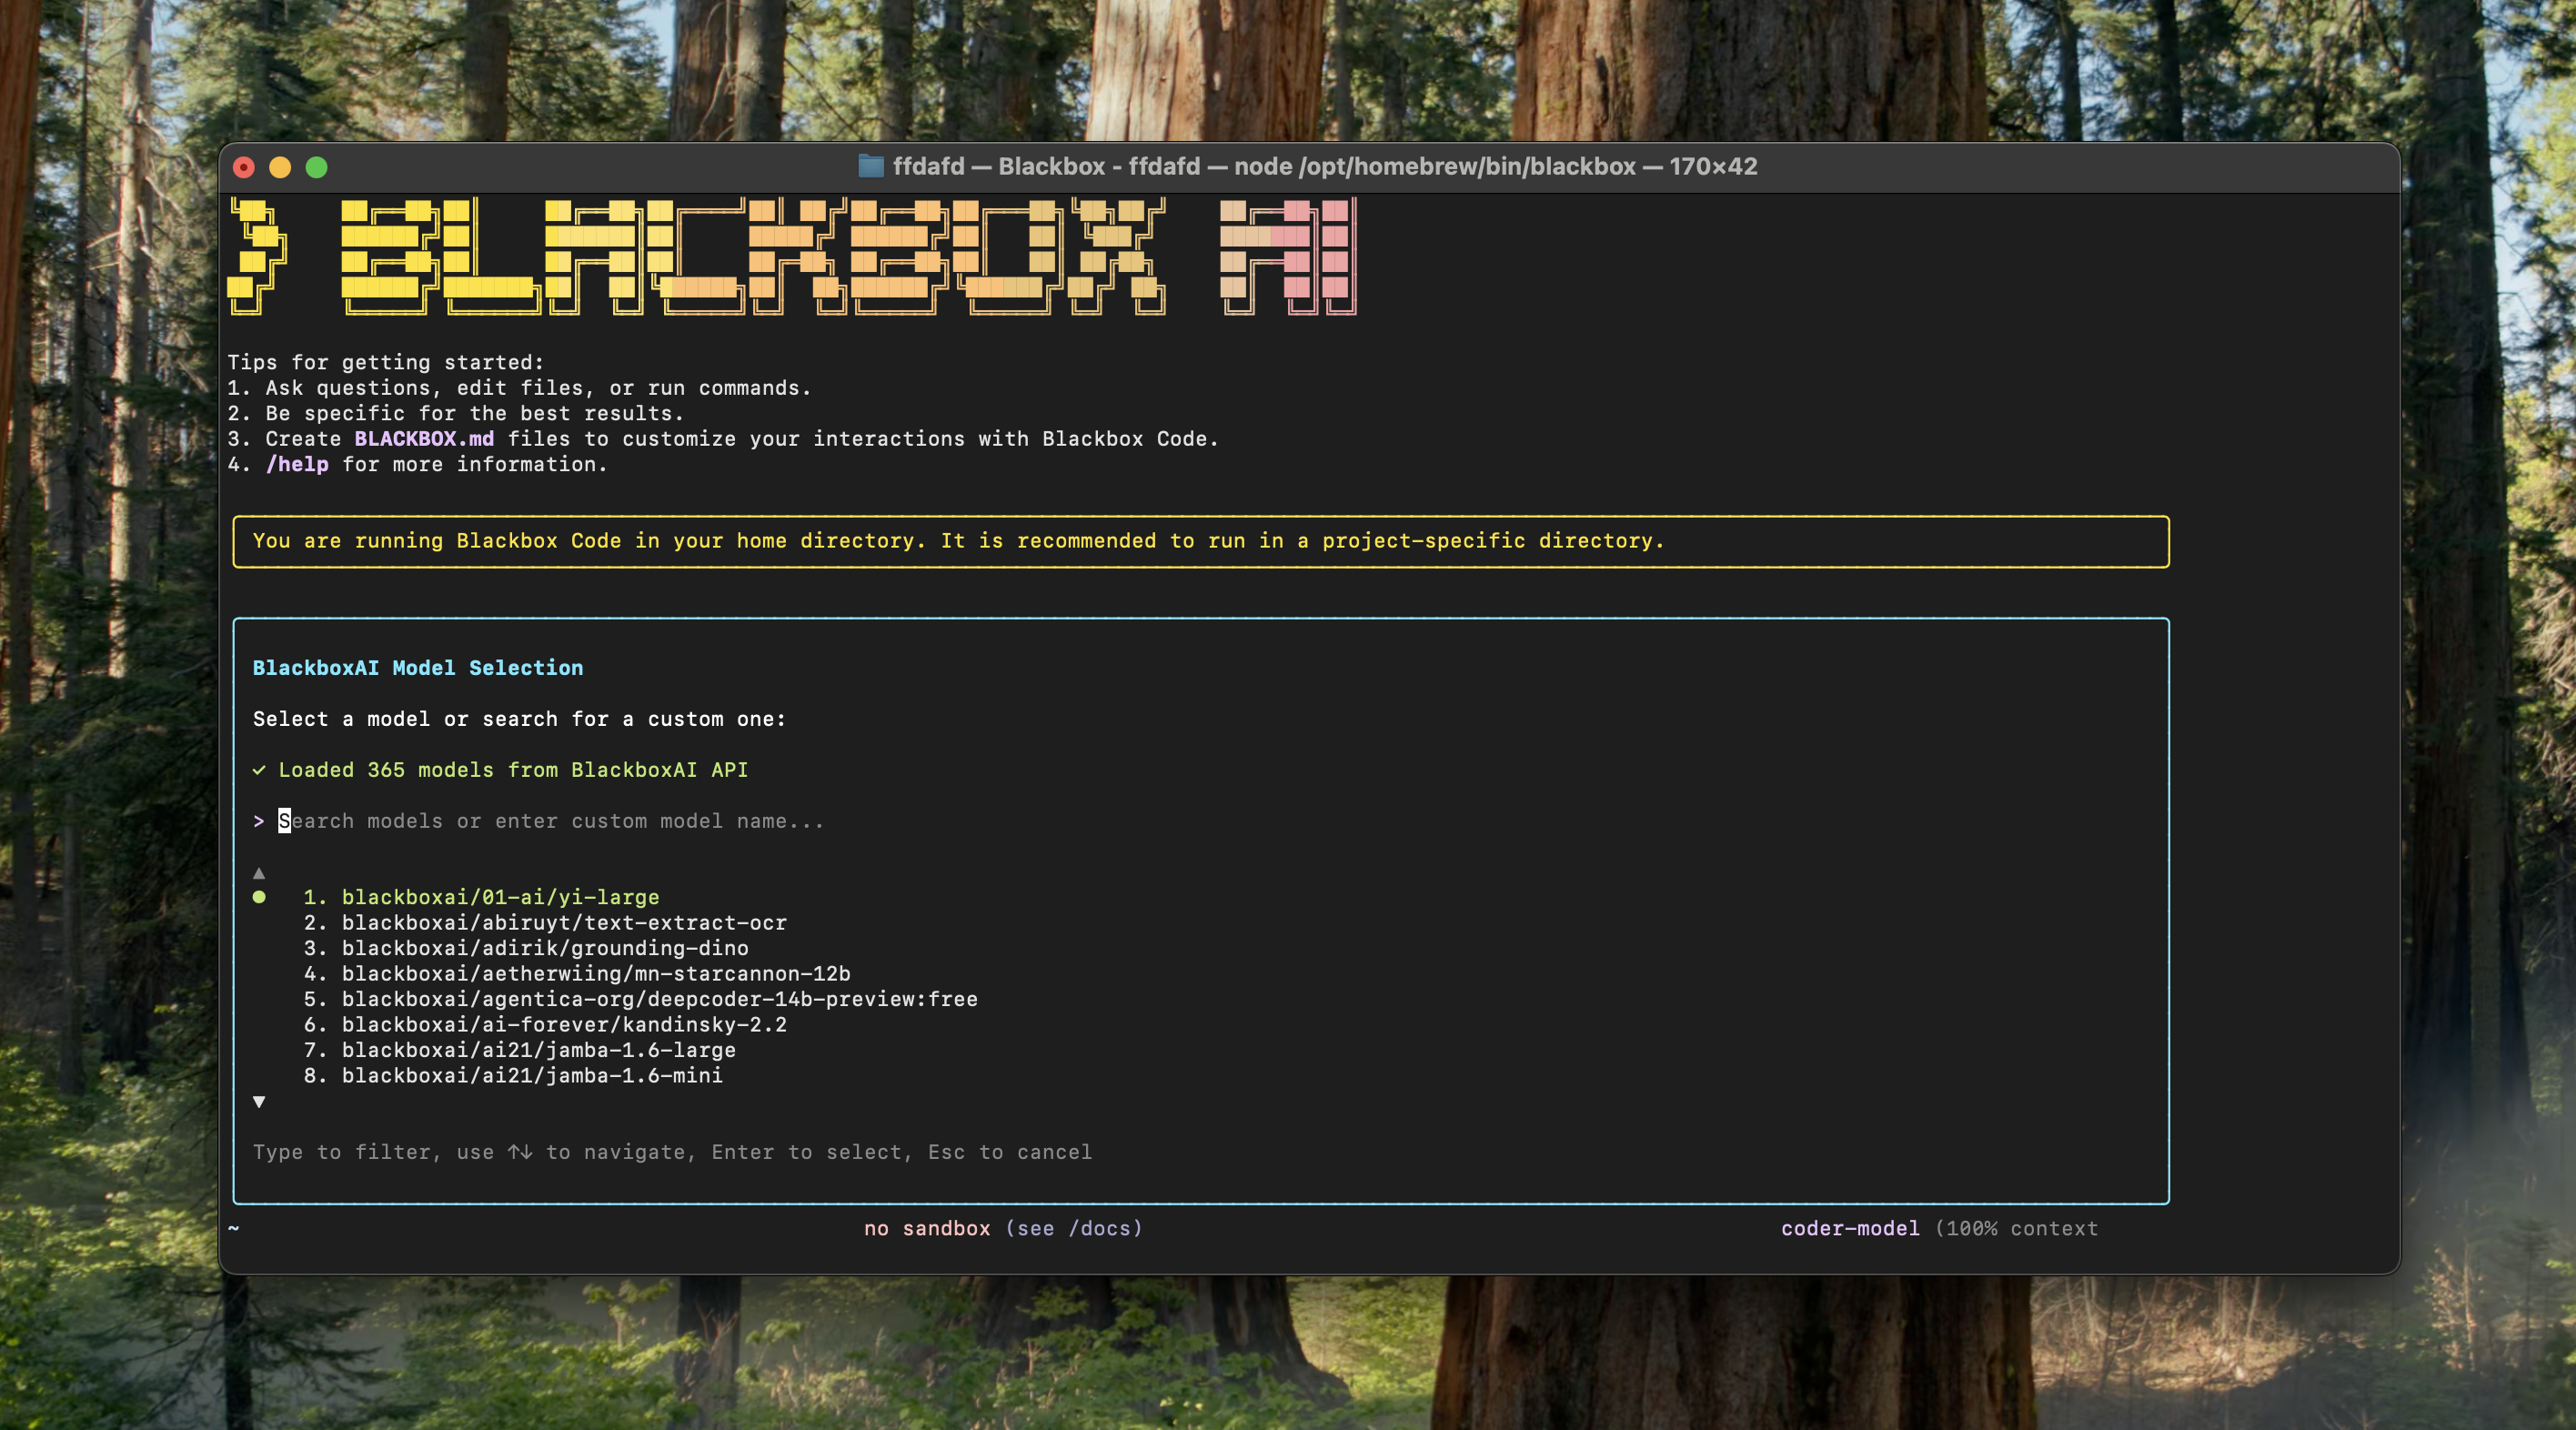Click the tilde directory indicator in footer
The width and height of the screenshot is (2576, 1430).
pos(233,1227)
